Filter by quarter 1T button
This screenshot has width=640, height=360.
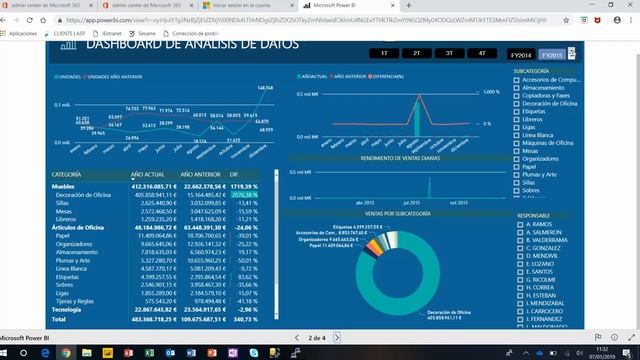[x=384, y=53]
